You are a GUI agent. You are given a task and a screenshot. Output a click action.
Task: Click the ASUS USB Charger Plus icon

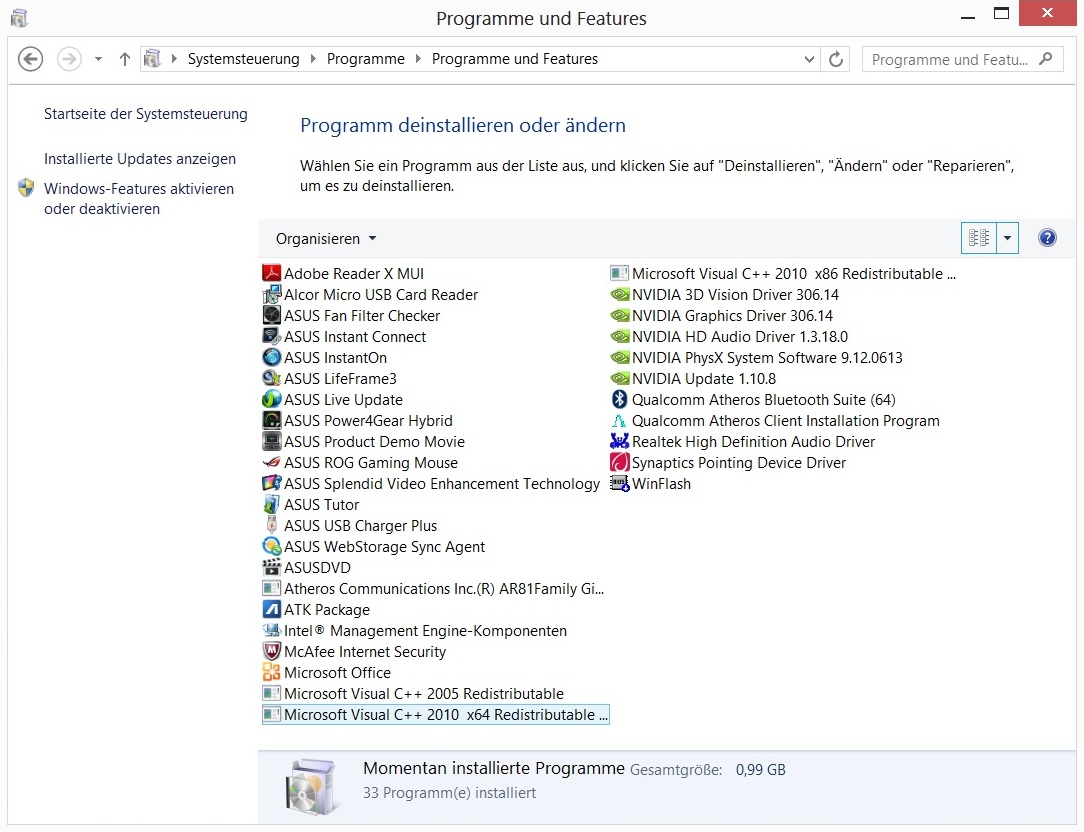click(272, 525)
